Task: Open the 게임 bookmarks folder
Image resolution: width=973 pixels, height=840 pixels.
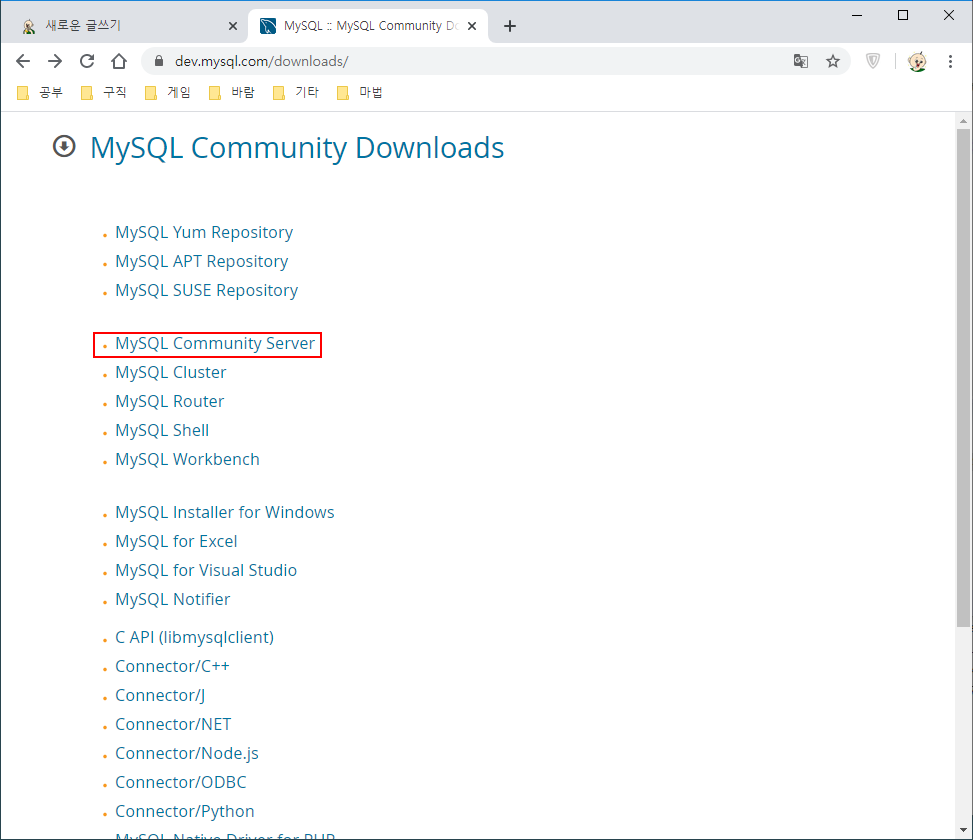Action: (168, 92)
